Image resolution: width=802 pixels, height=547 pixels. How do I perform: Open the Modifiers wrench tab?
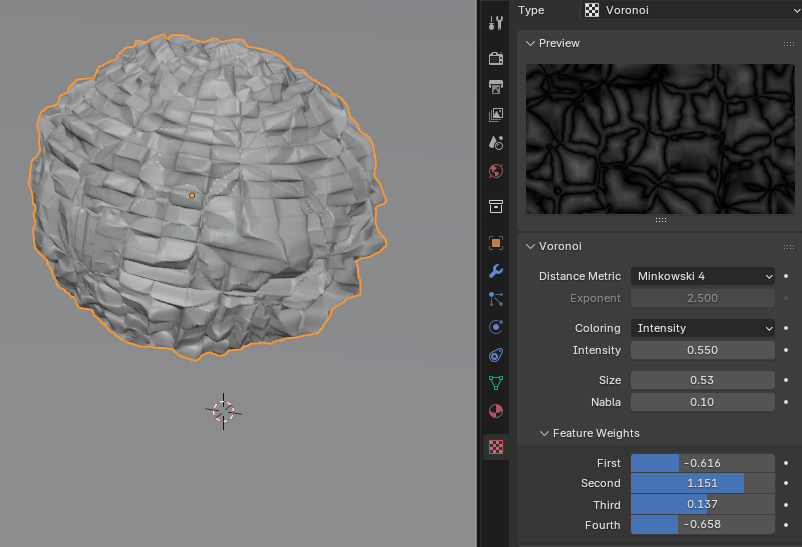click(x=495, y=271)
